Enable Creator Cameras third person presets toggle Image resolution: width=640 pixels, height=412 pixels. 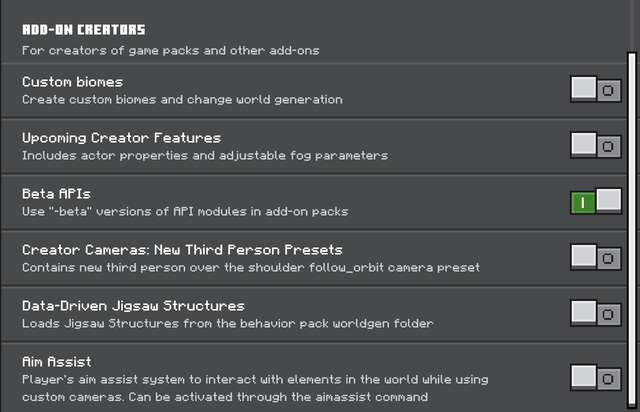click(x=596, y=257)
